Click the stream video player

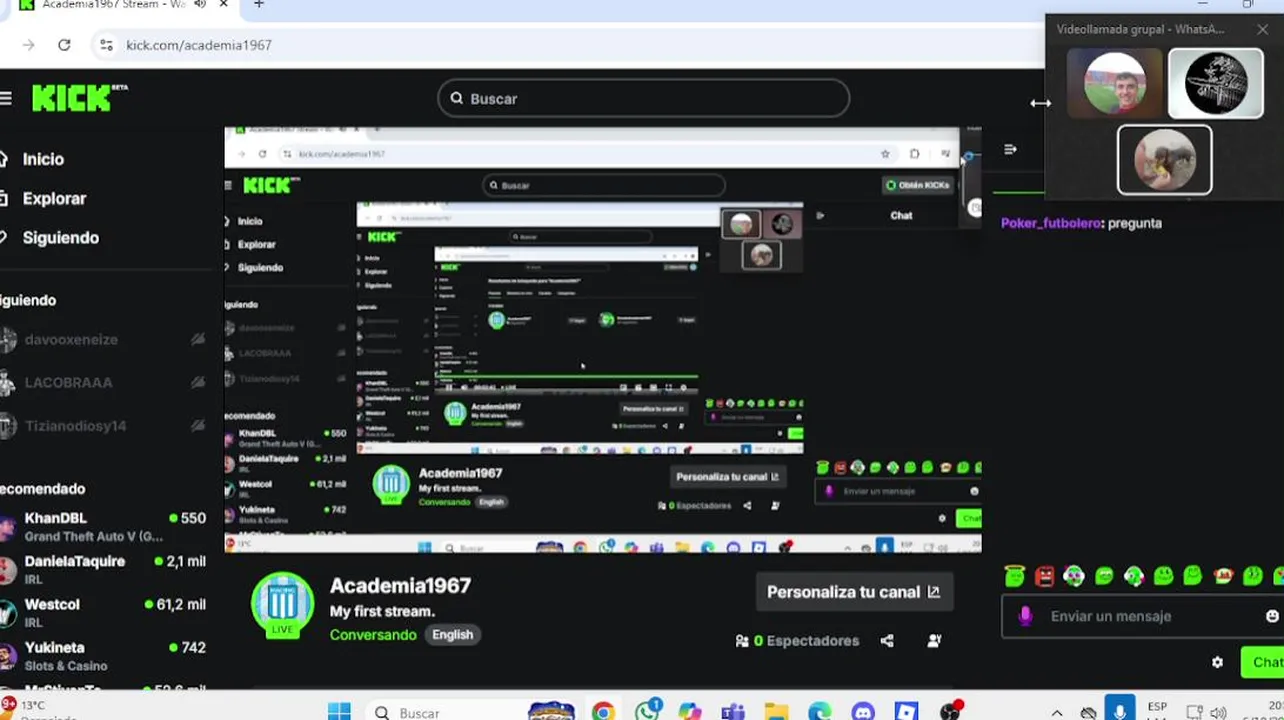602,340
